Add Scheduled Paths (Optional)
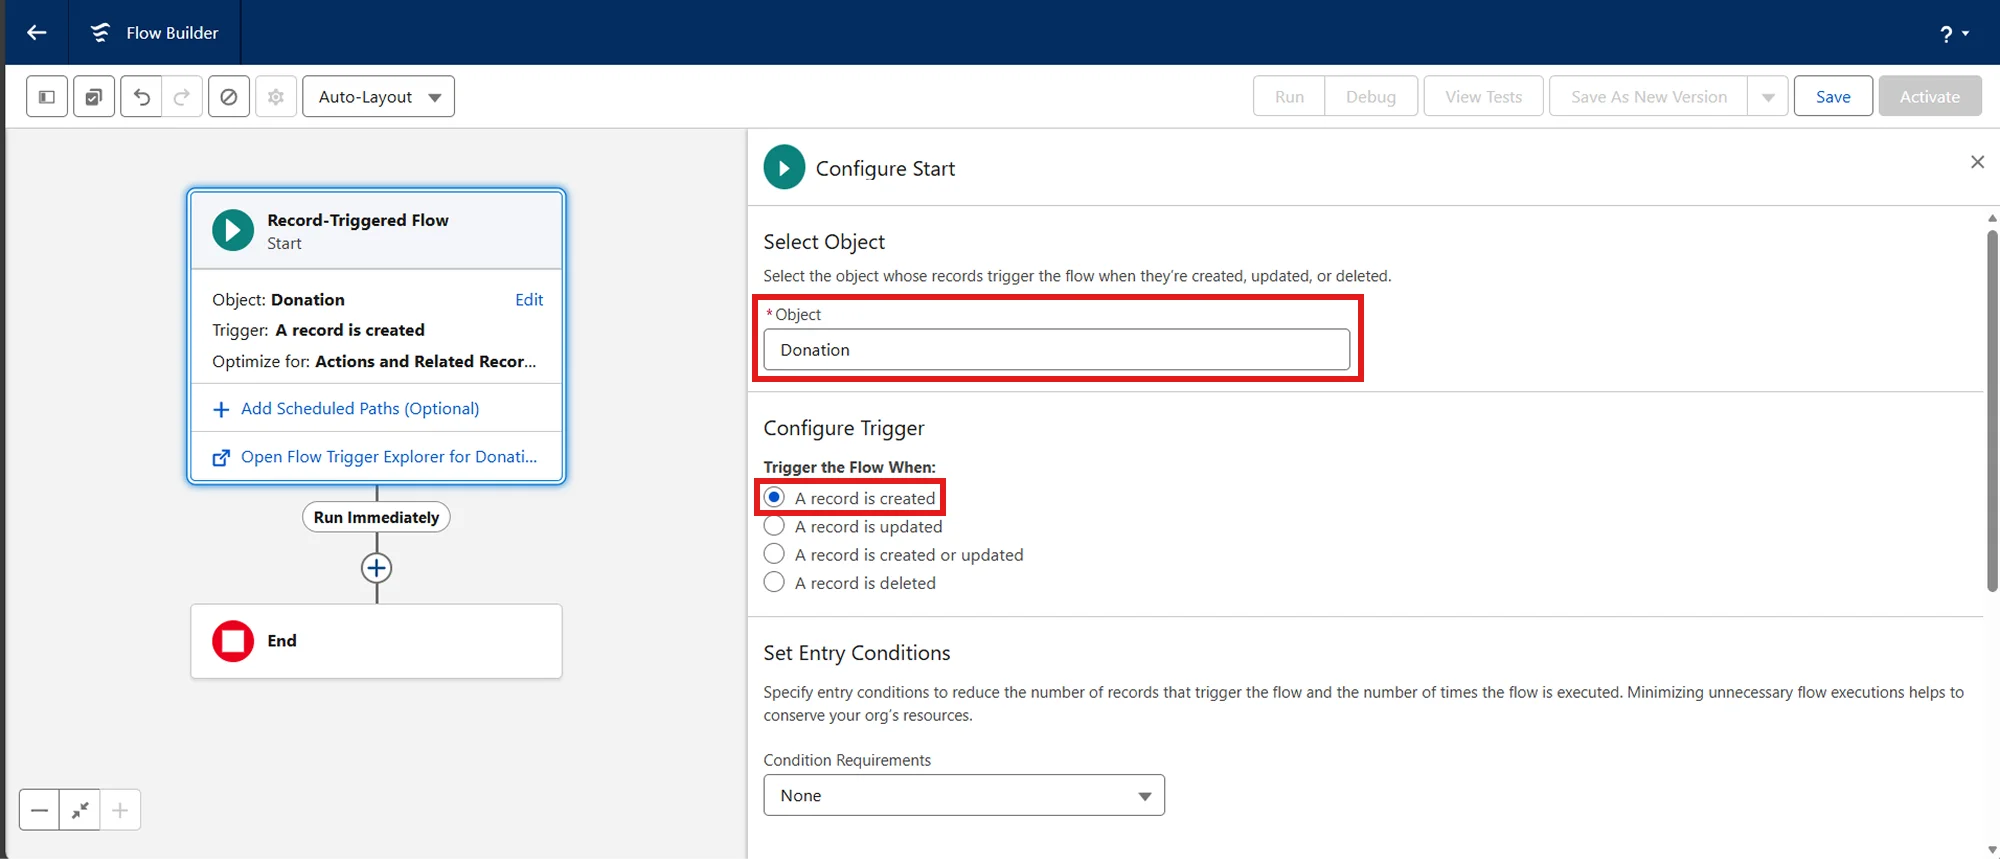Viewport: 2000px width, 859px height. coord(360,409)
